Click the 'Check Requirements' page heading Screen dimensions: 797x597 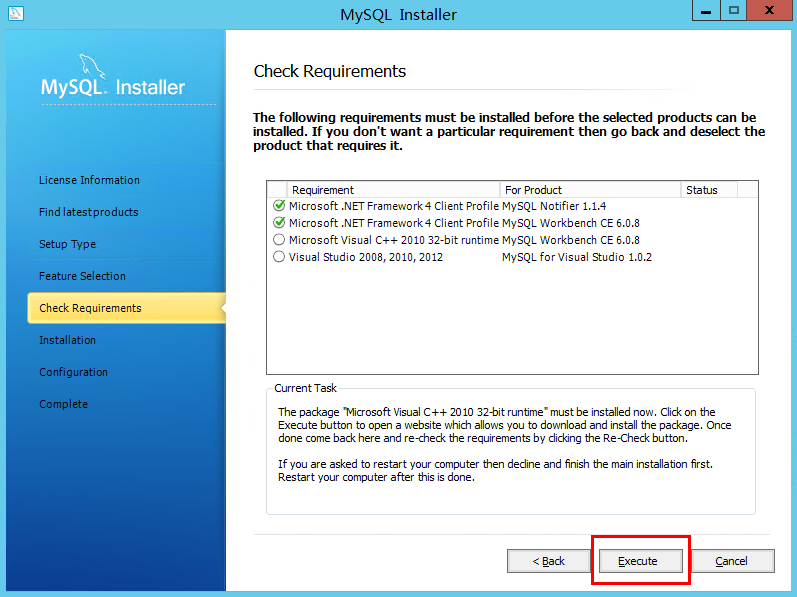[330, 71]
